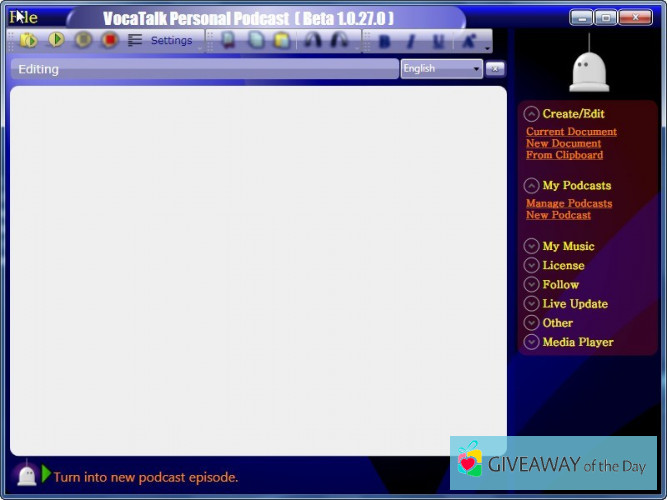This screenshot has height=500, width=667.
Task: Click the New Document link
Action: click(x=563, y=144)
